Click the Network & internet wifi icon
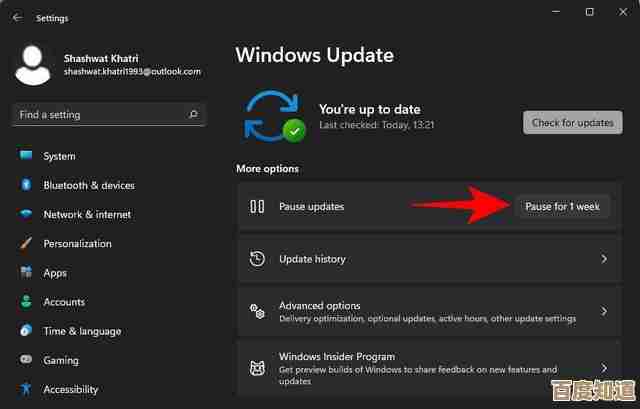This screenshot has width=640, height=409. [26, 214]
